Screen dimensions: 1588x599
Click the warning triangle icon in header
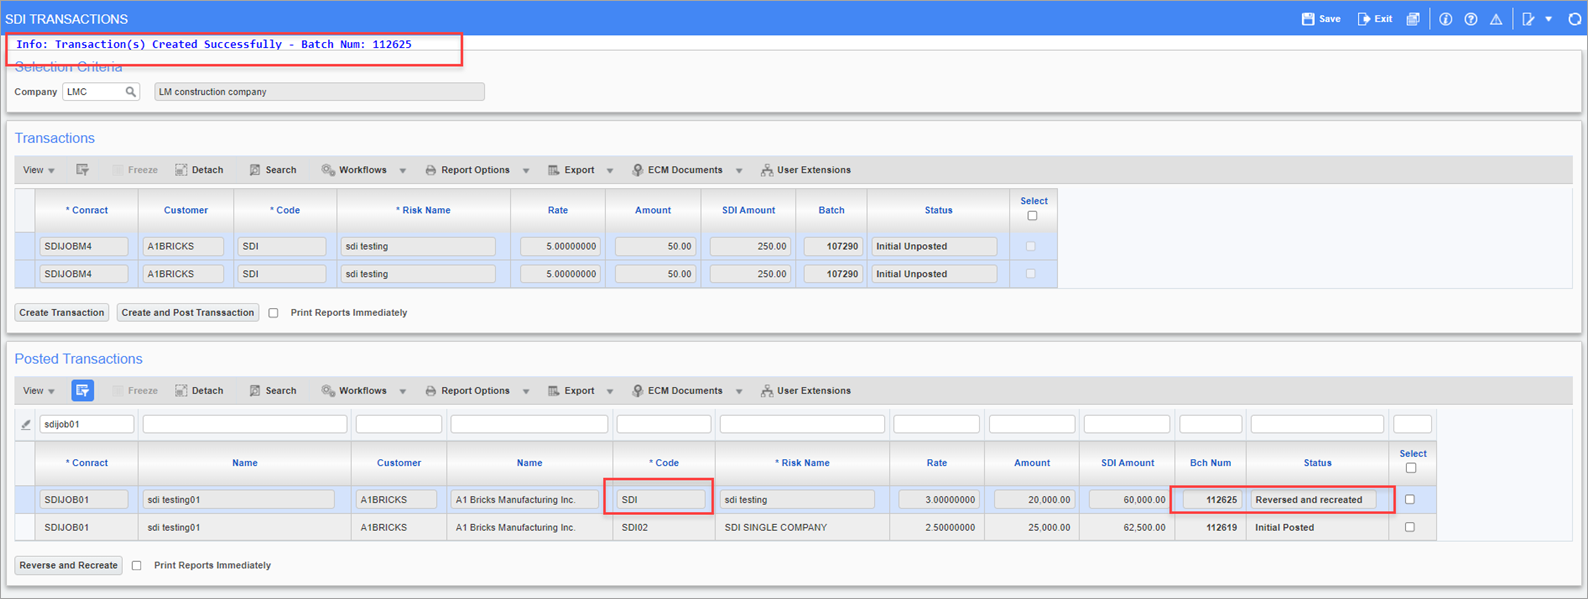pos(1496,19)
